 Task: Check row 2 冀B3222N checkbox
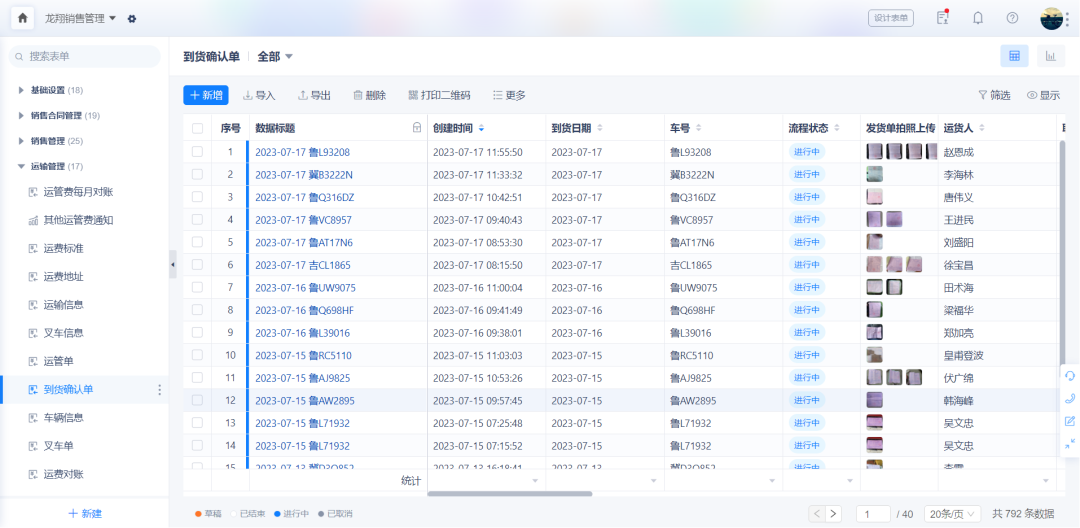click(x=198, y=174)
